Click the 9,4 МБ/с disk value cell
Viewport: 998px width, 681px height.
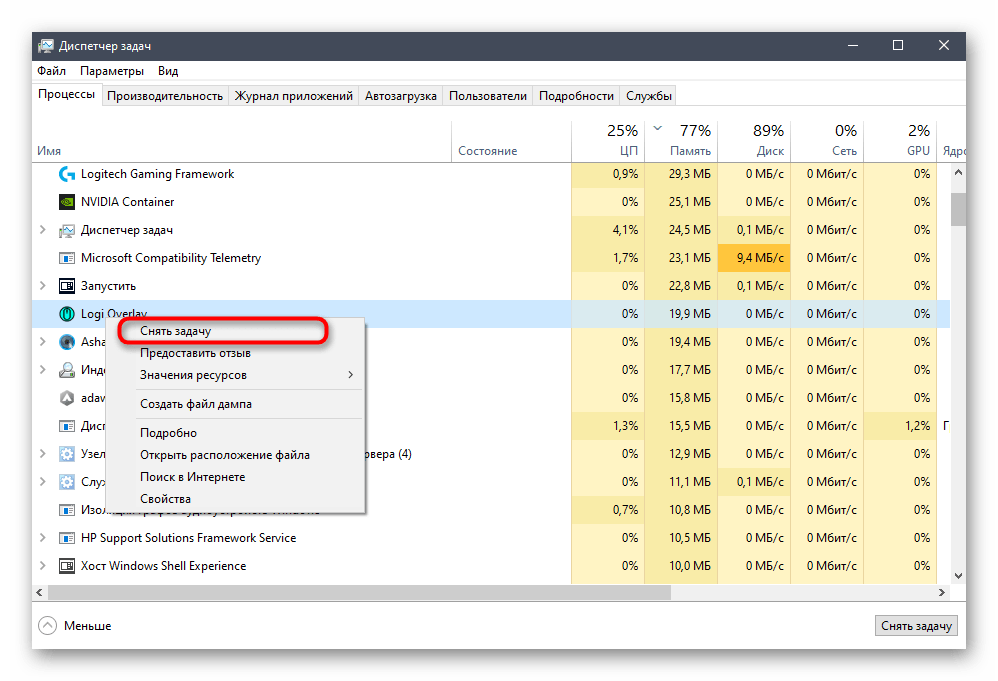click(755, 258)
